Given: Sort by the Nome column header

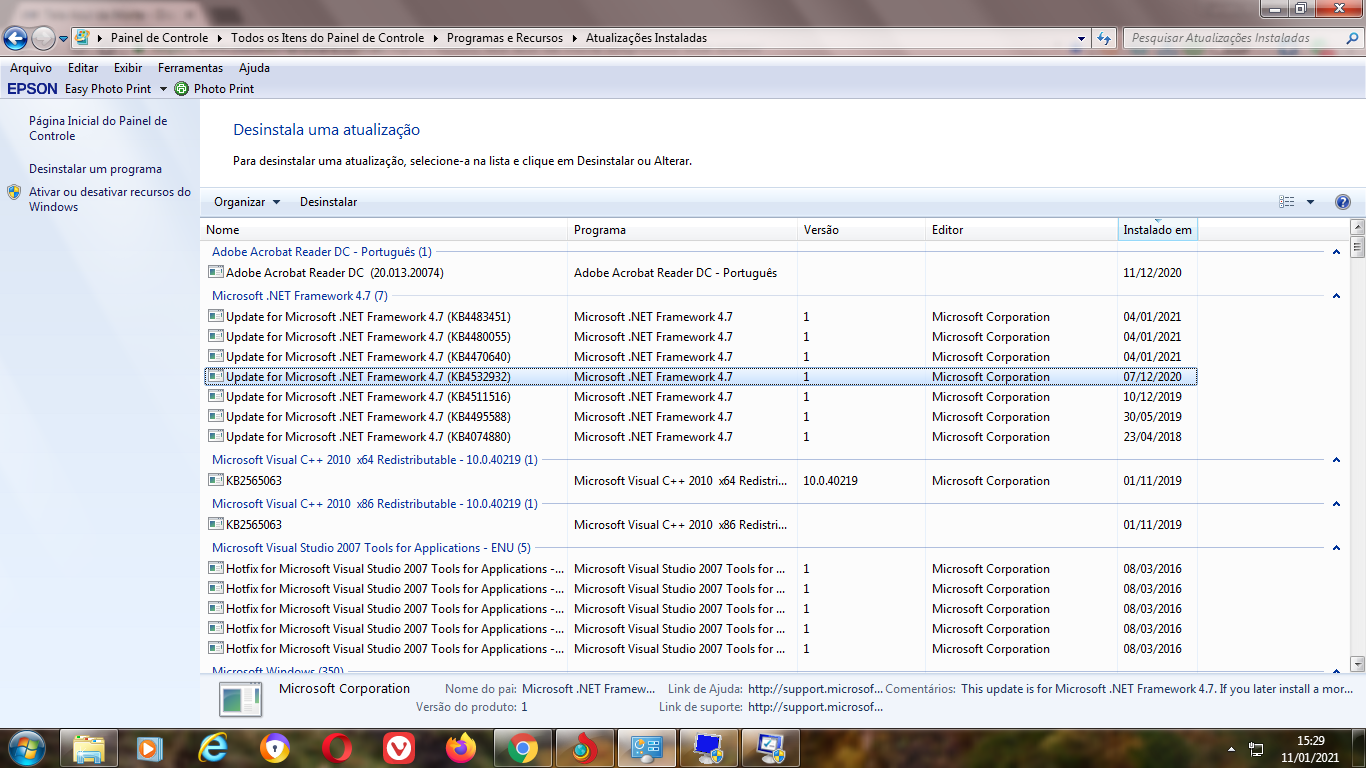Looking at the screenshot, I should pos(384,230).
